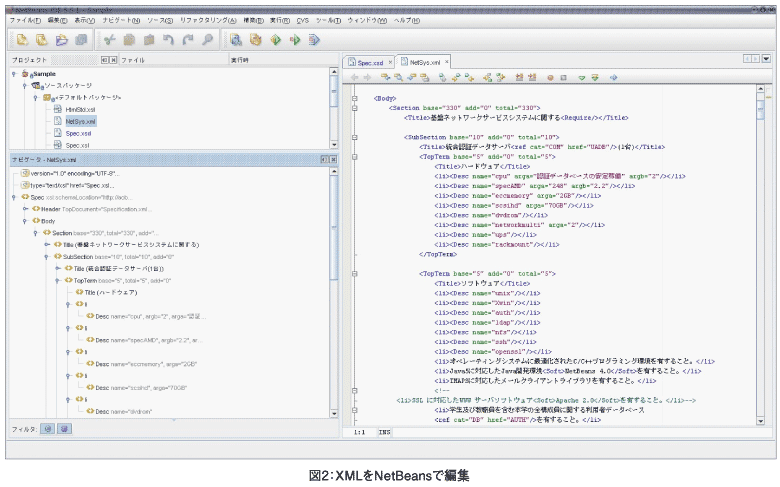This screenshot has width=780, height=487.
Task: Click the Clean and Build Project icon
Action: [256, 39]
